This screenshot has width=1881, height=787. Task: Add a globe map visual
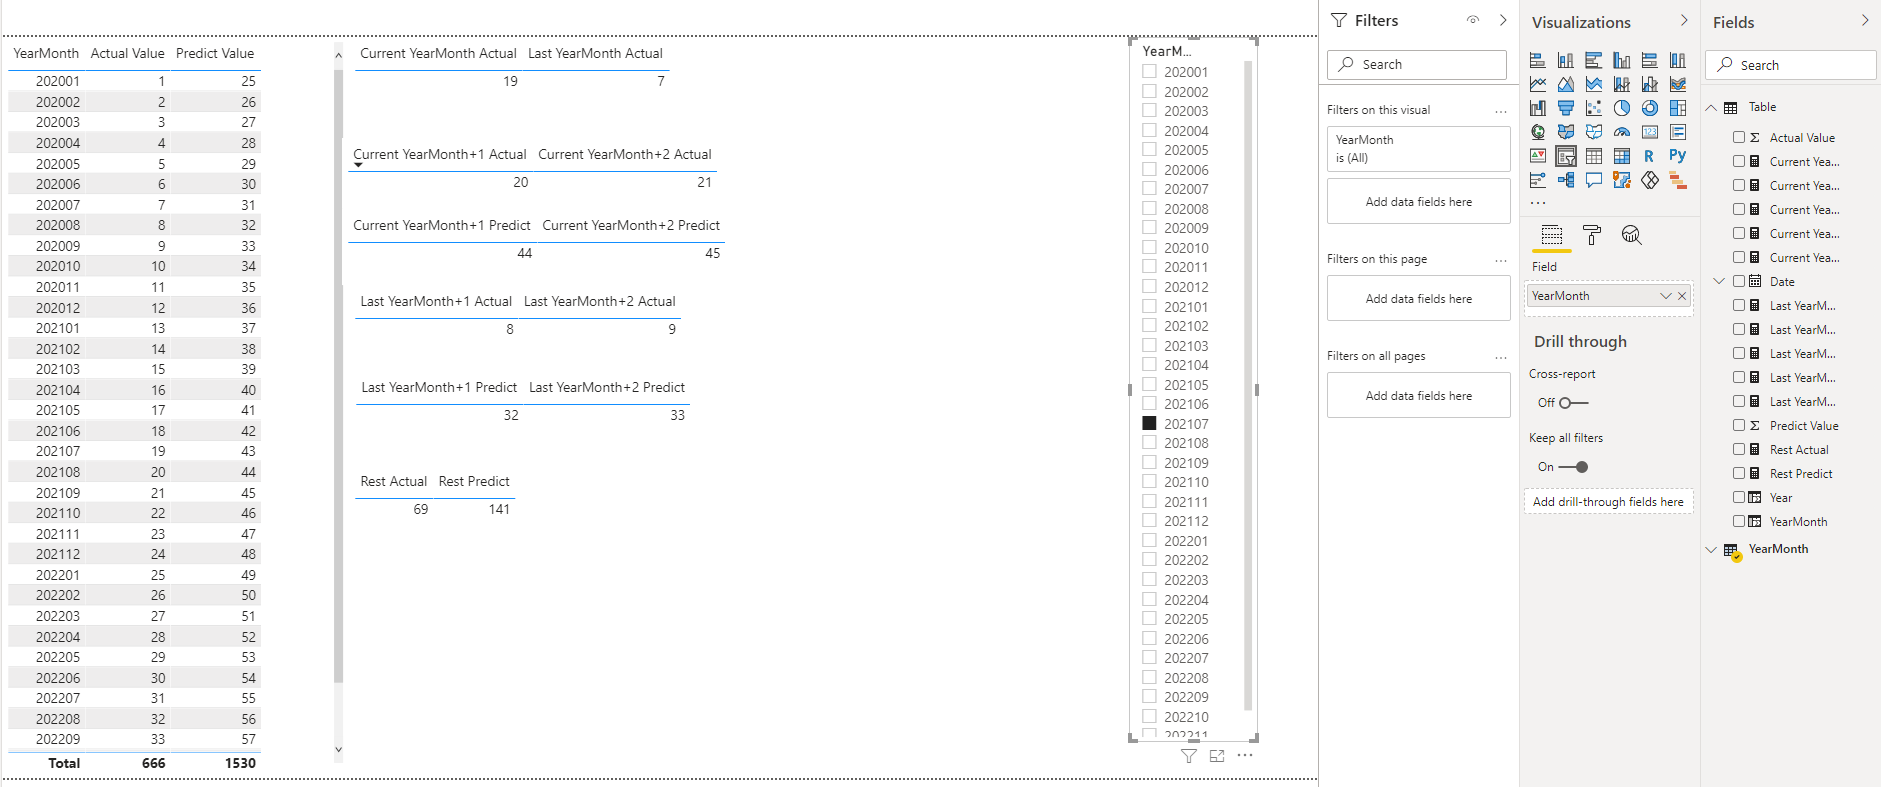1538,133
